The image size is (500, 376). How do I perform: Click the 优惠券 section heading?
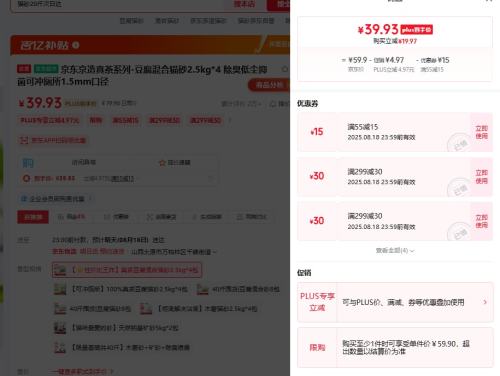(307, 104)
